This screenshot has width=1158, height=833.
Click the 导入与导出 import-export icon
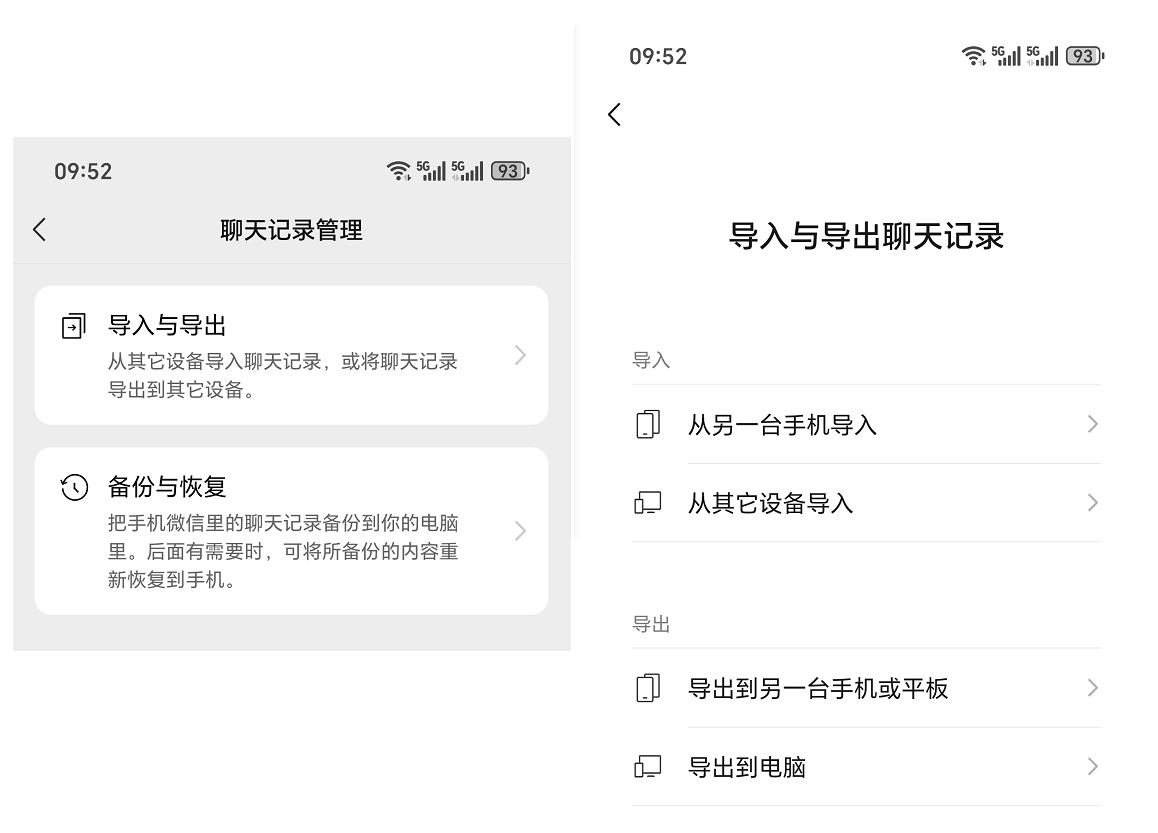(x=74, y=327)
